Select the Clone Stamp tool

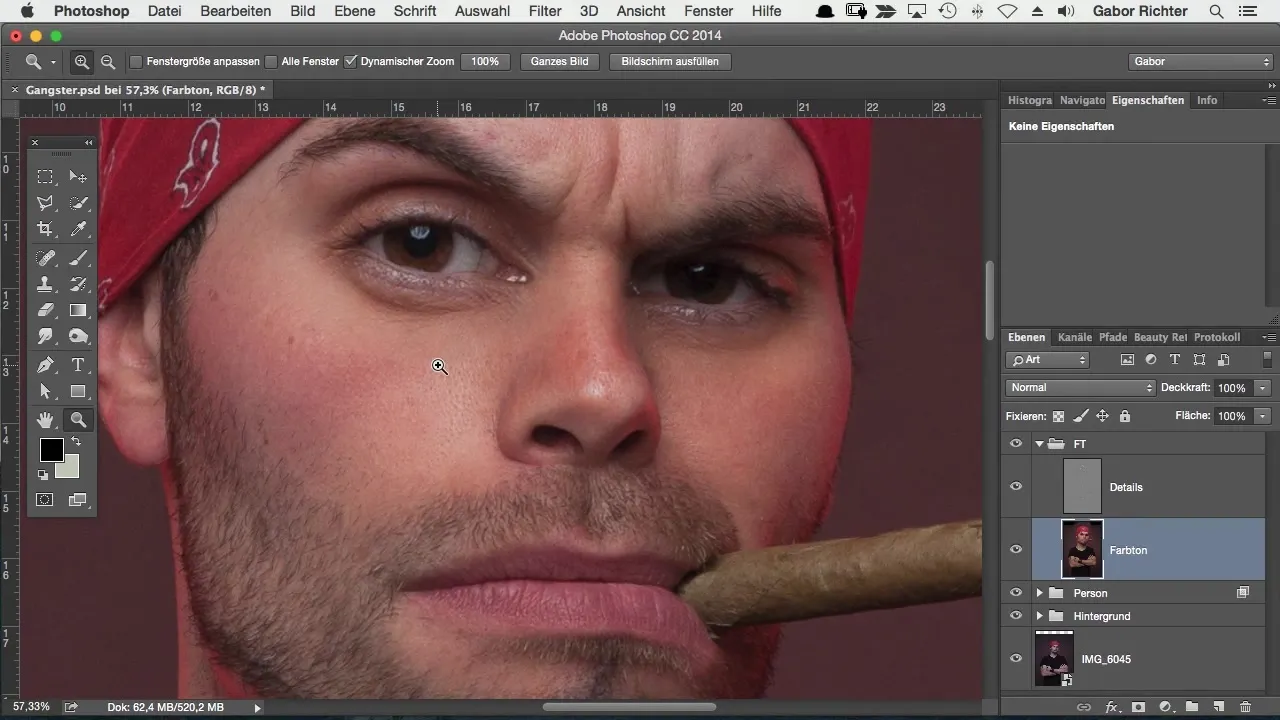(x=45, y=284)
